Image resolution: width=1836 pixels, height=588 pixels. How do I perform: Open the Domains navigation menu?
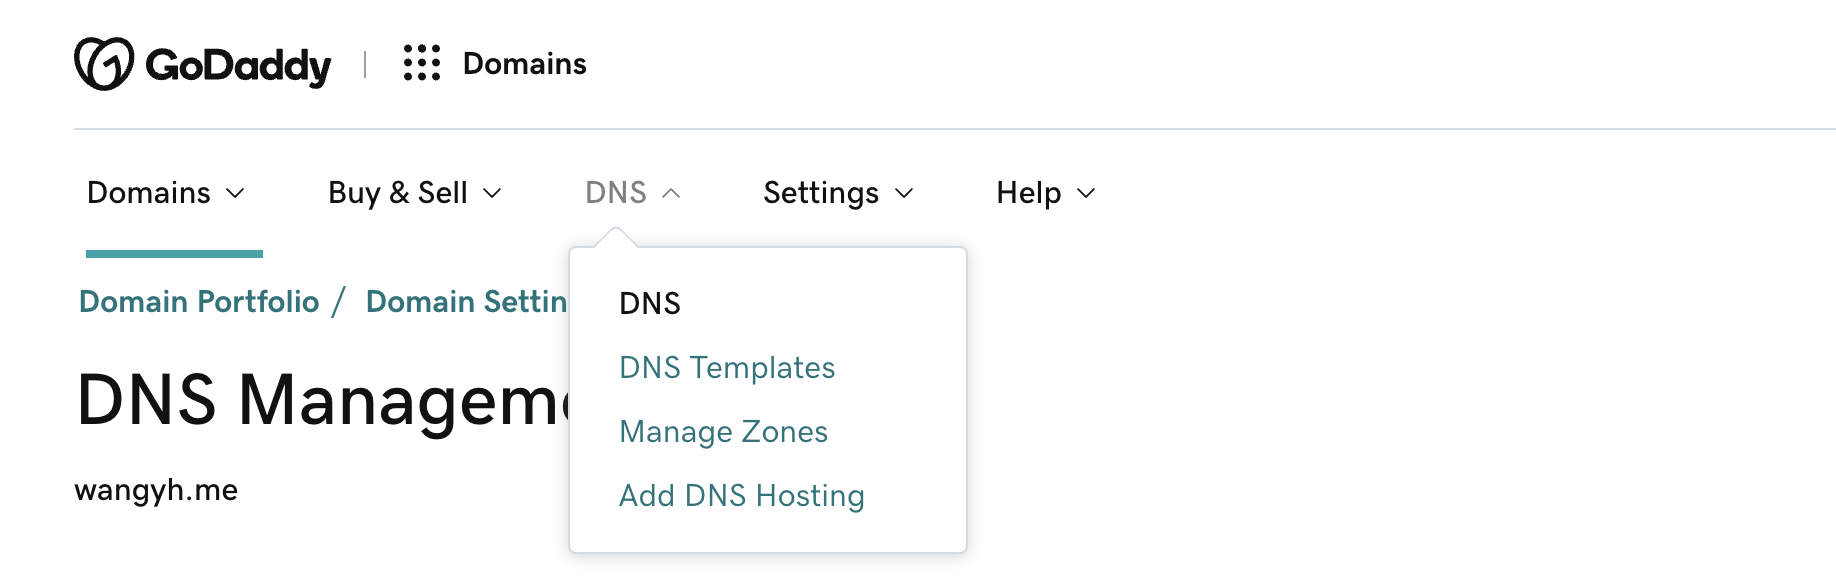click(x=149, y=193)
